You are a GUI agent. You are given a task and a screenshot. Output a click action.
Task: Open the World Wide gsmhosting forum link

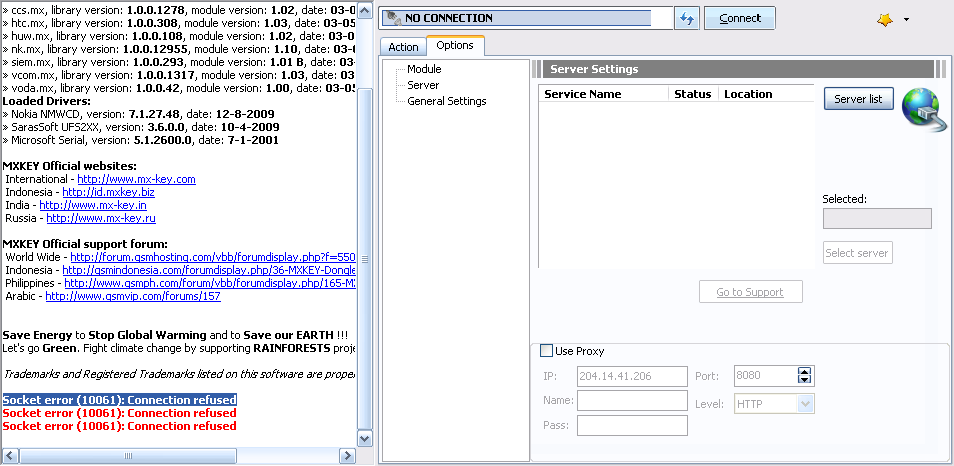pos(213,257)
